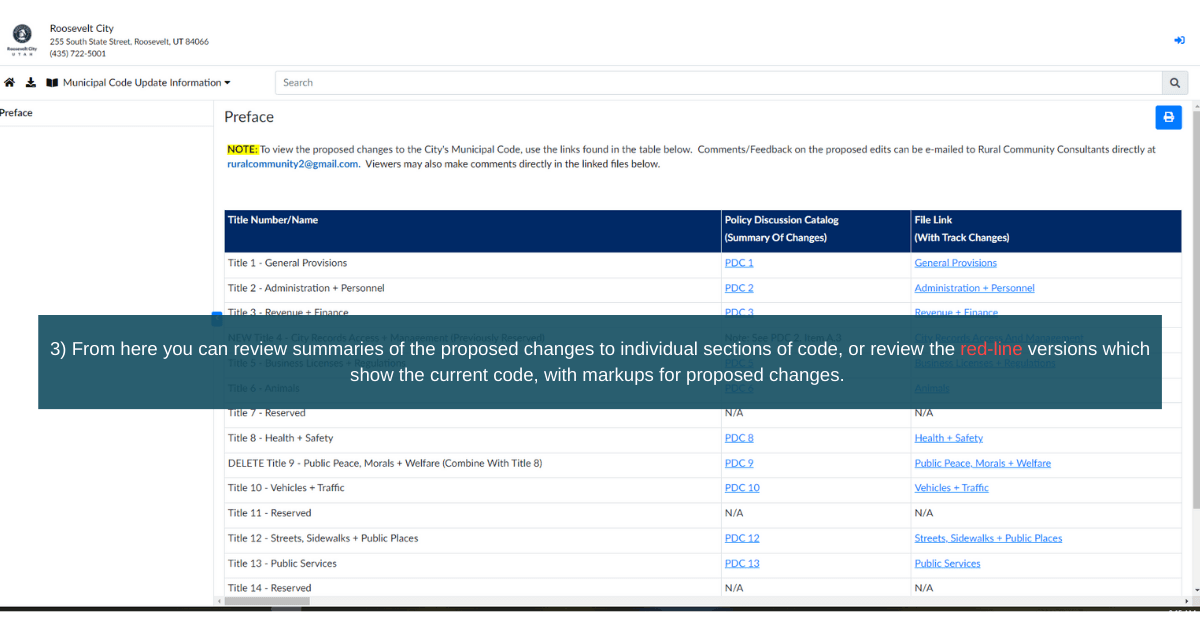Screen dimensions: 1200x630
Task: Click the Home icon in the navigation bar
Action: click(9, 82)
